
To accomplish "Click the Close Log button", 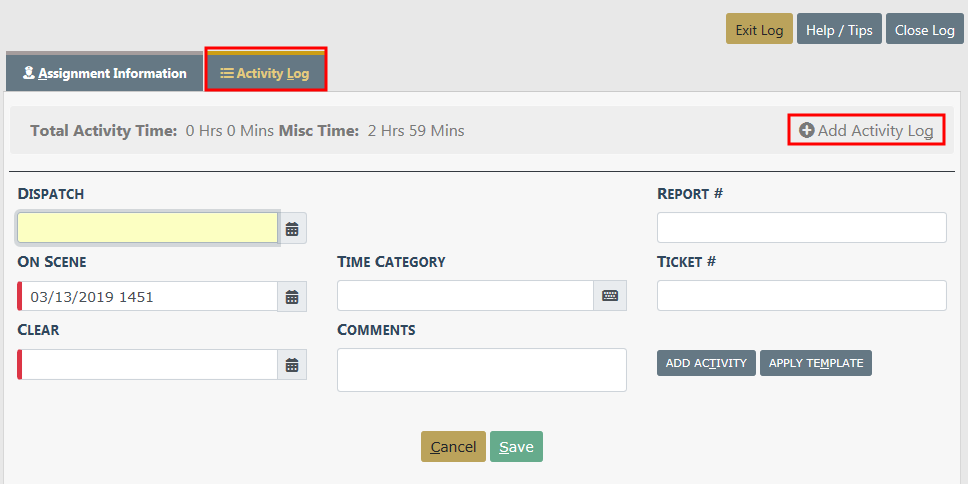I will (x=924, y=30).
